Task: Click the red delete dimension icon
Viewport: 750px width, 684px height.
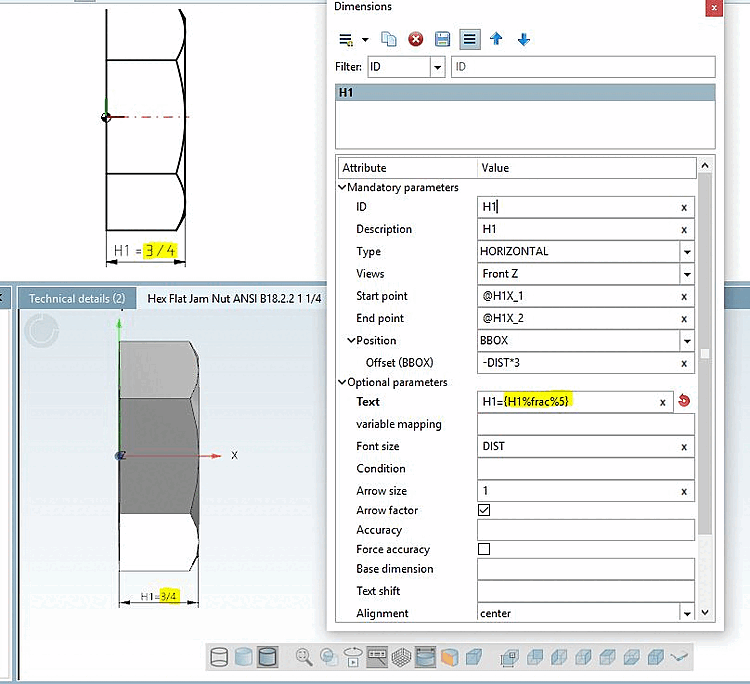Action: (416, 40)
